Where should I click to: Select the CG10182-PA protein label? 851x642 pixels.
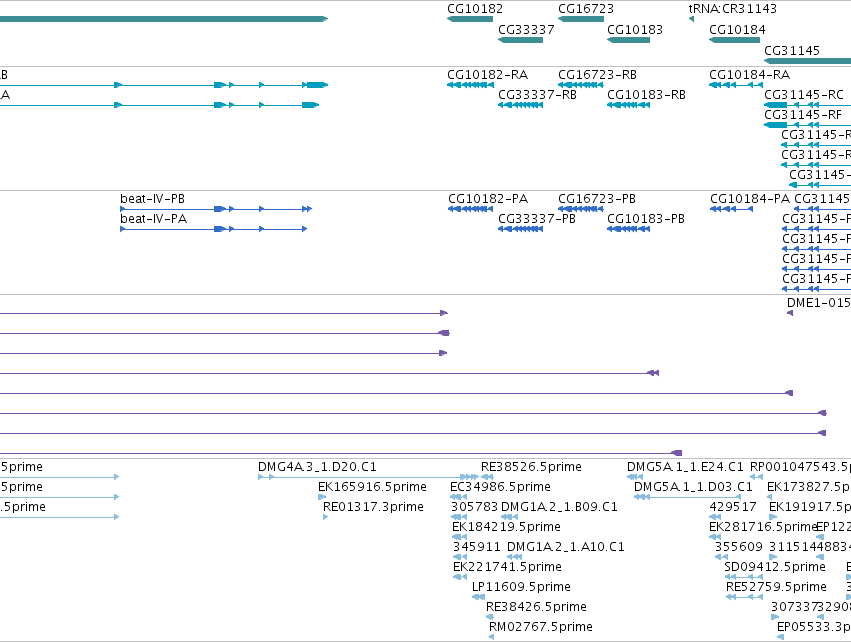click(x=488, y=199)
